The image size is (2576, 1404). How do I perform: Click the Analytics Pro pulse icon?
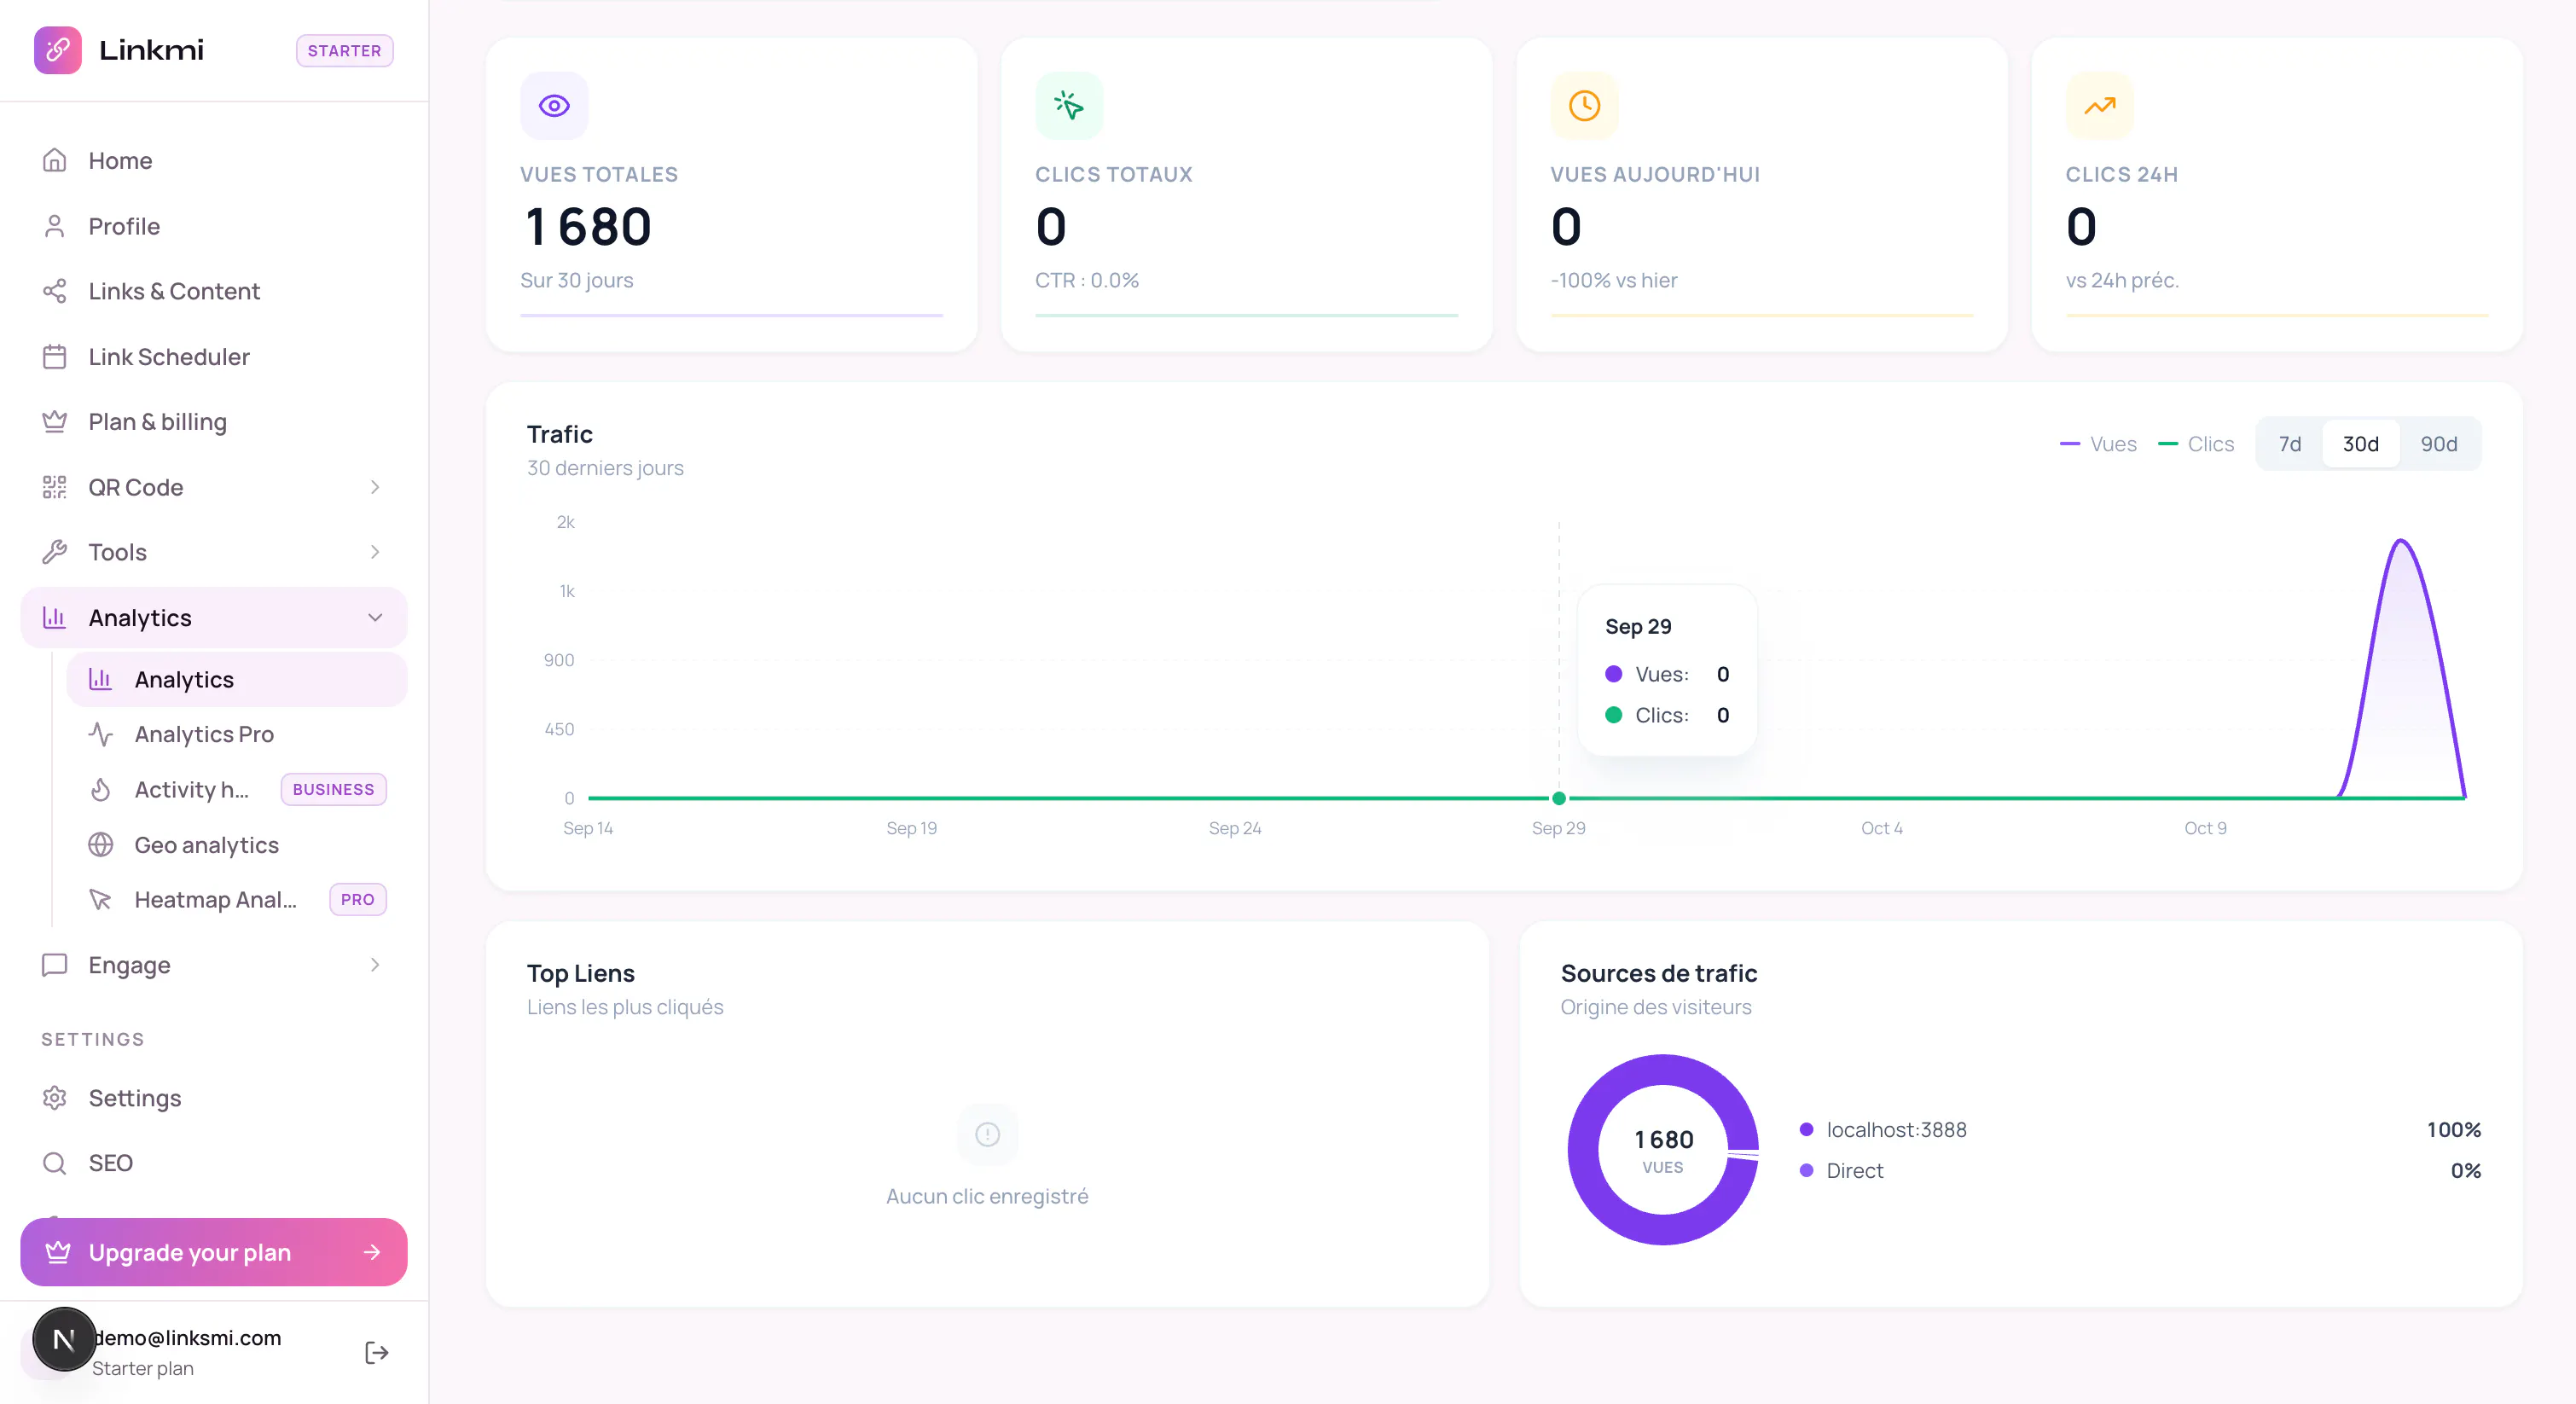101,734
